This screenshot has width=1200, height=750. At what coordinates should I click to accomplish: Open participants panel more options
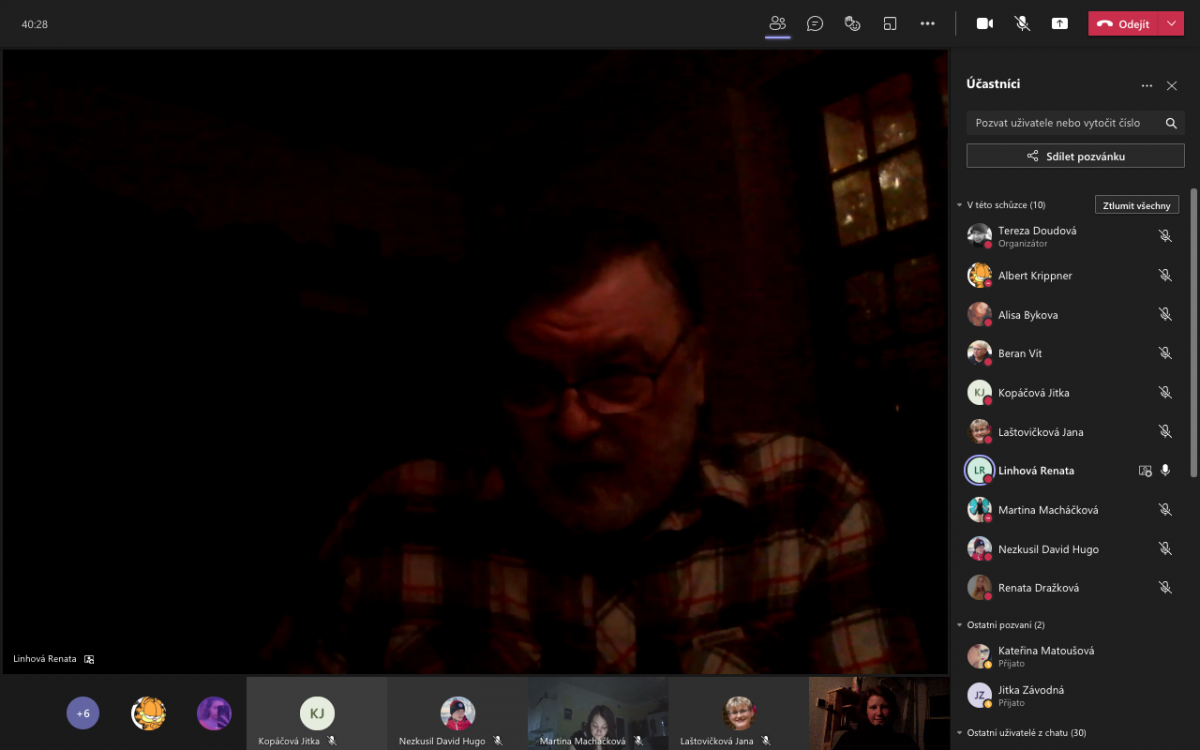pos(1146,86)
